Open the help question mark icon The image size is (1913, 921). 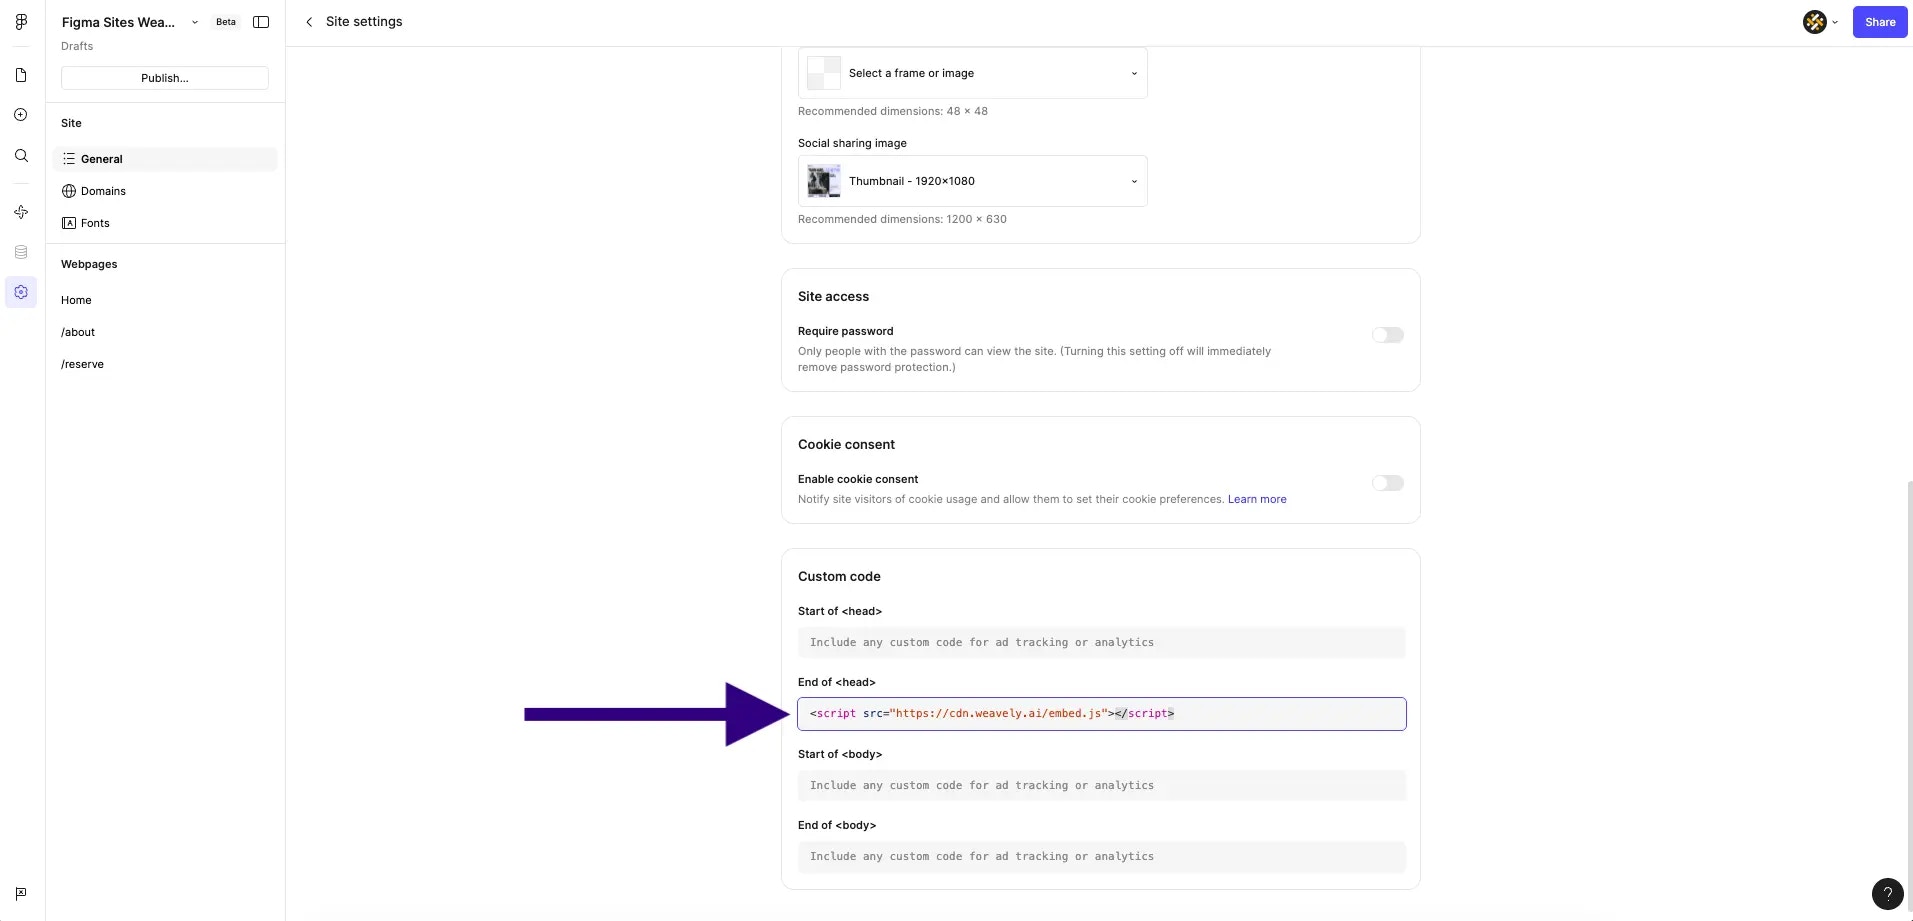[x=1886, y=894]
